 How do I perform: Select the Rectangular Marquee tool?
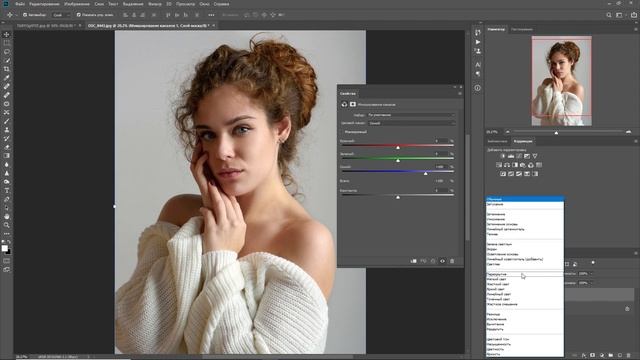coord(7,43)
